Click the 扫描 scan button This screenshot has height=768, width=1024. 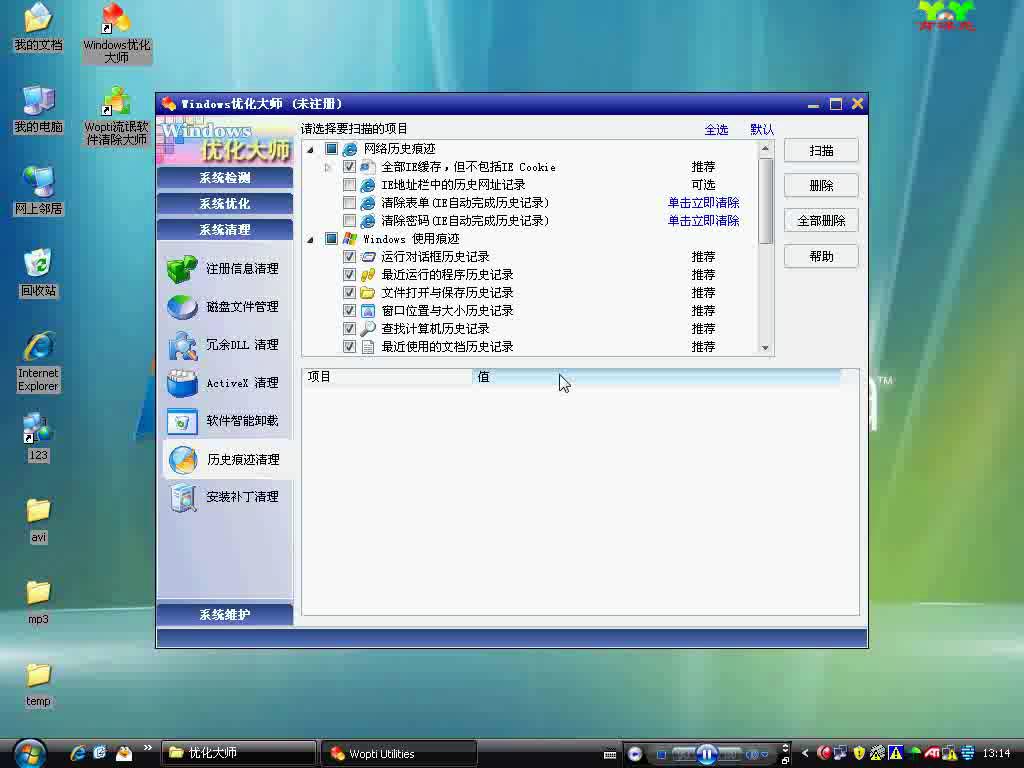point(821,151)
